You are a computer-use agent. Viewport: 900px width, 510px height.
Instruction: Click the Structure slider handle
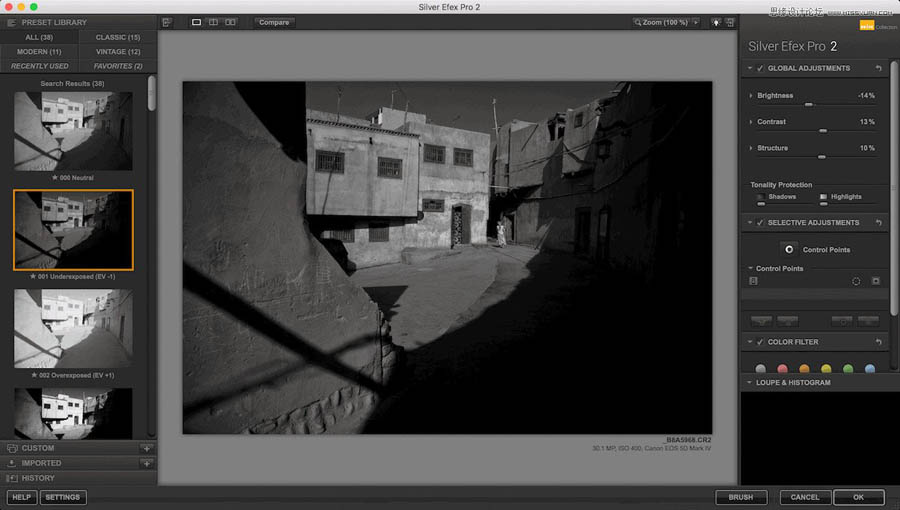tap(821, 157)
